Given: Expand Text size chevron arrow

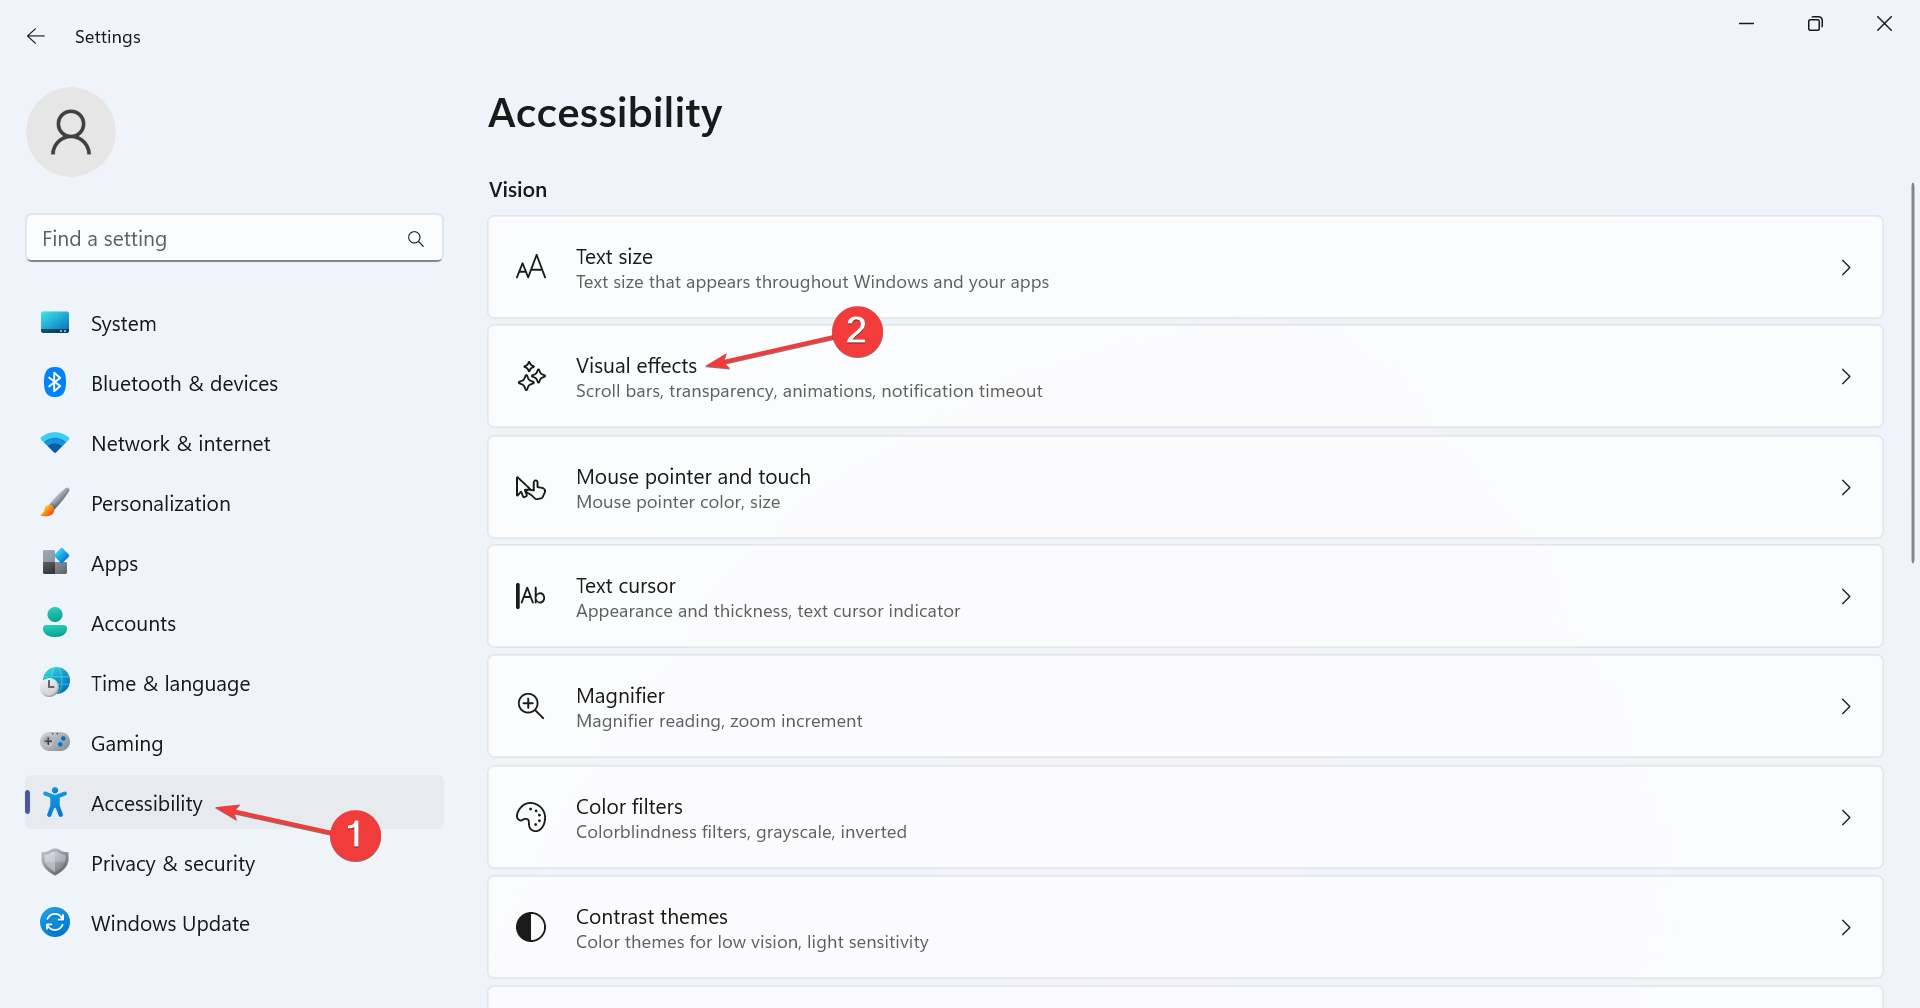Looking at the screenshot, I should pos(1846,268).
